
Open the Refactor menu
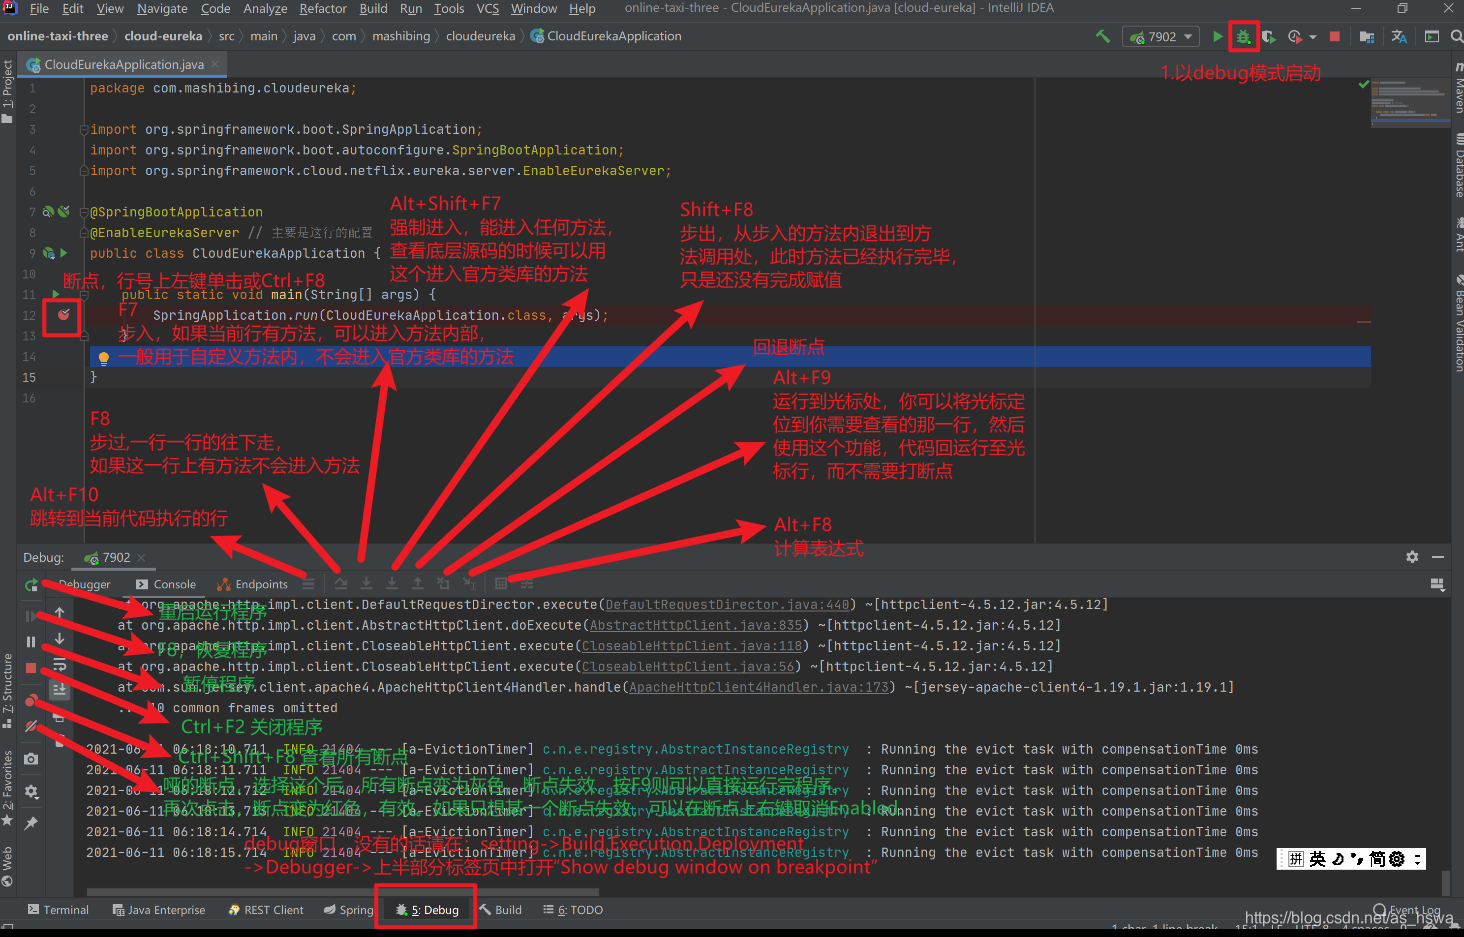[x=323, y=9]
